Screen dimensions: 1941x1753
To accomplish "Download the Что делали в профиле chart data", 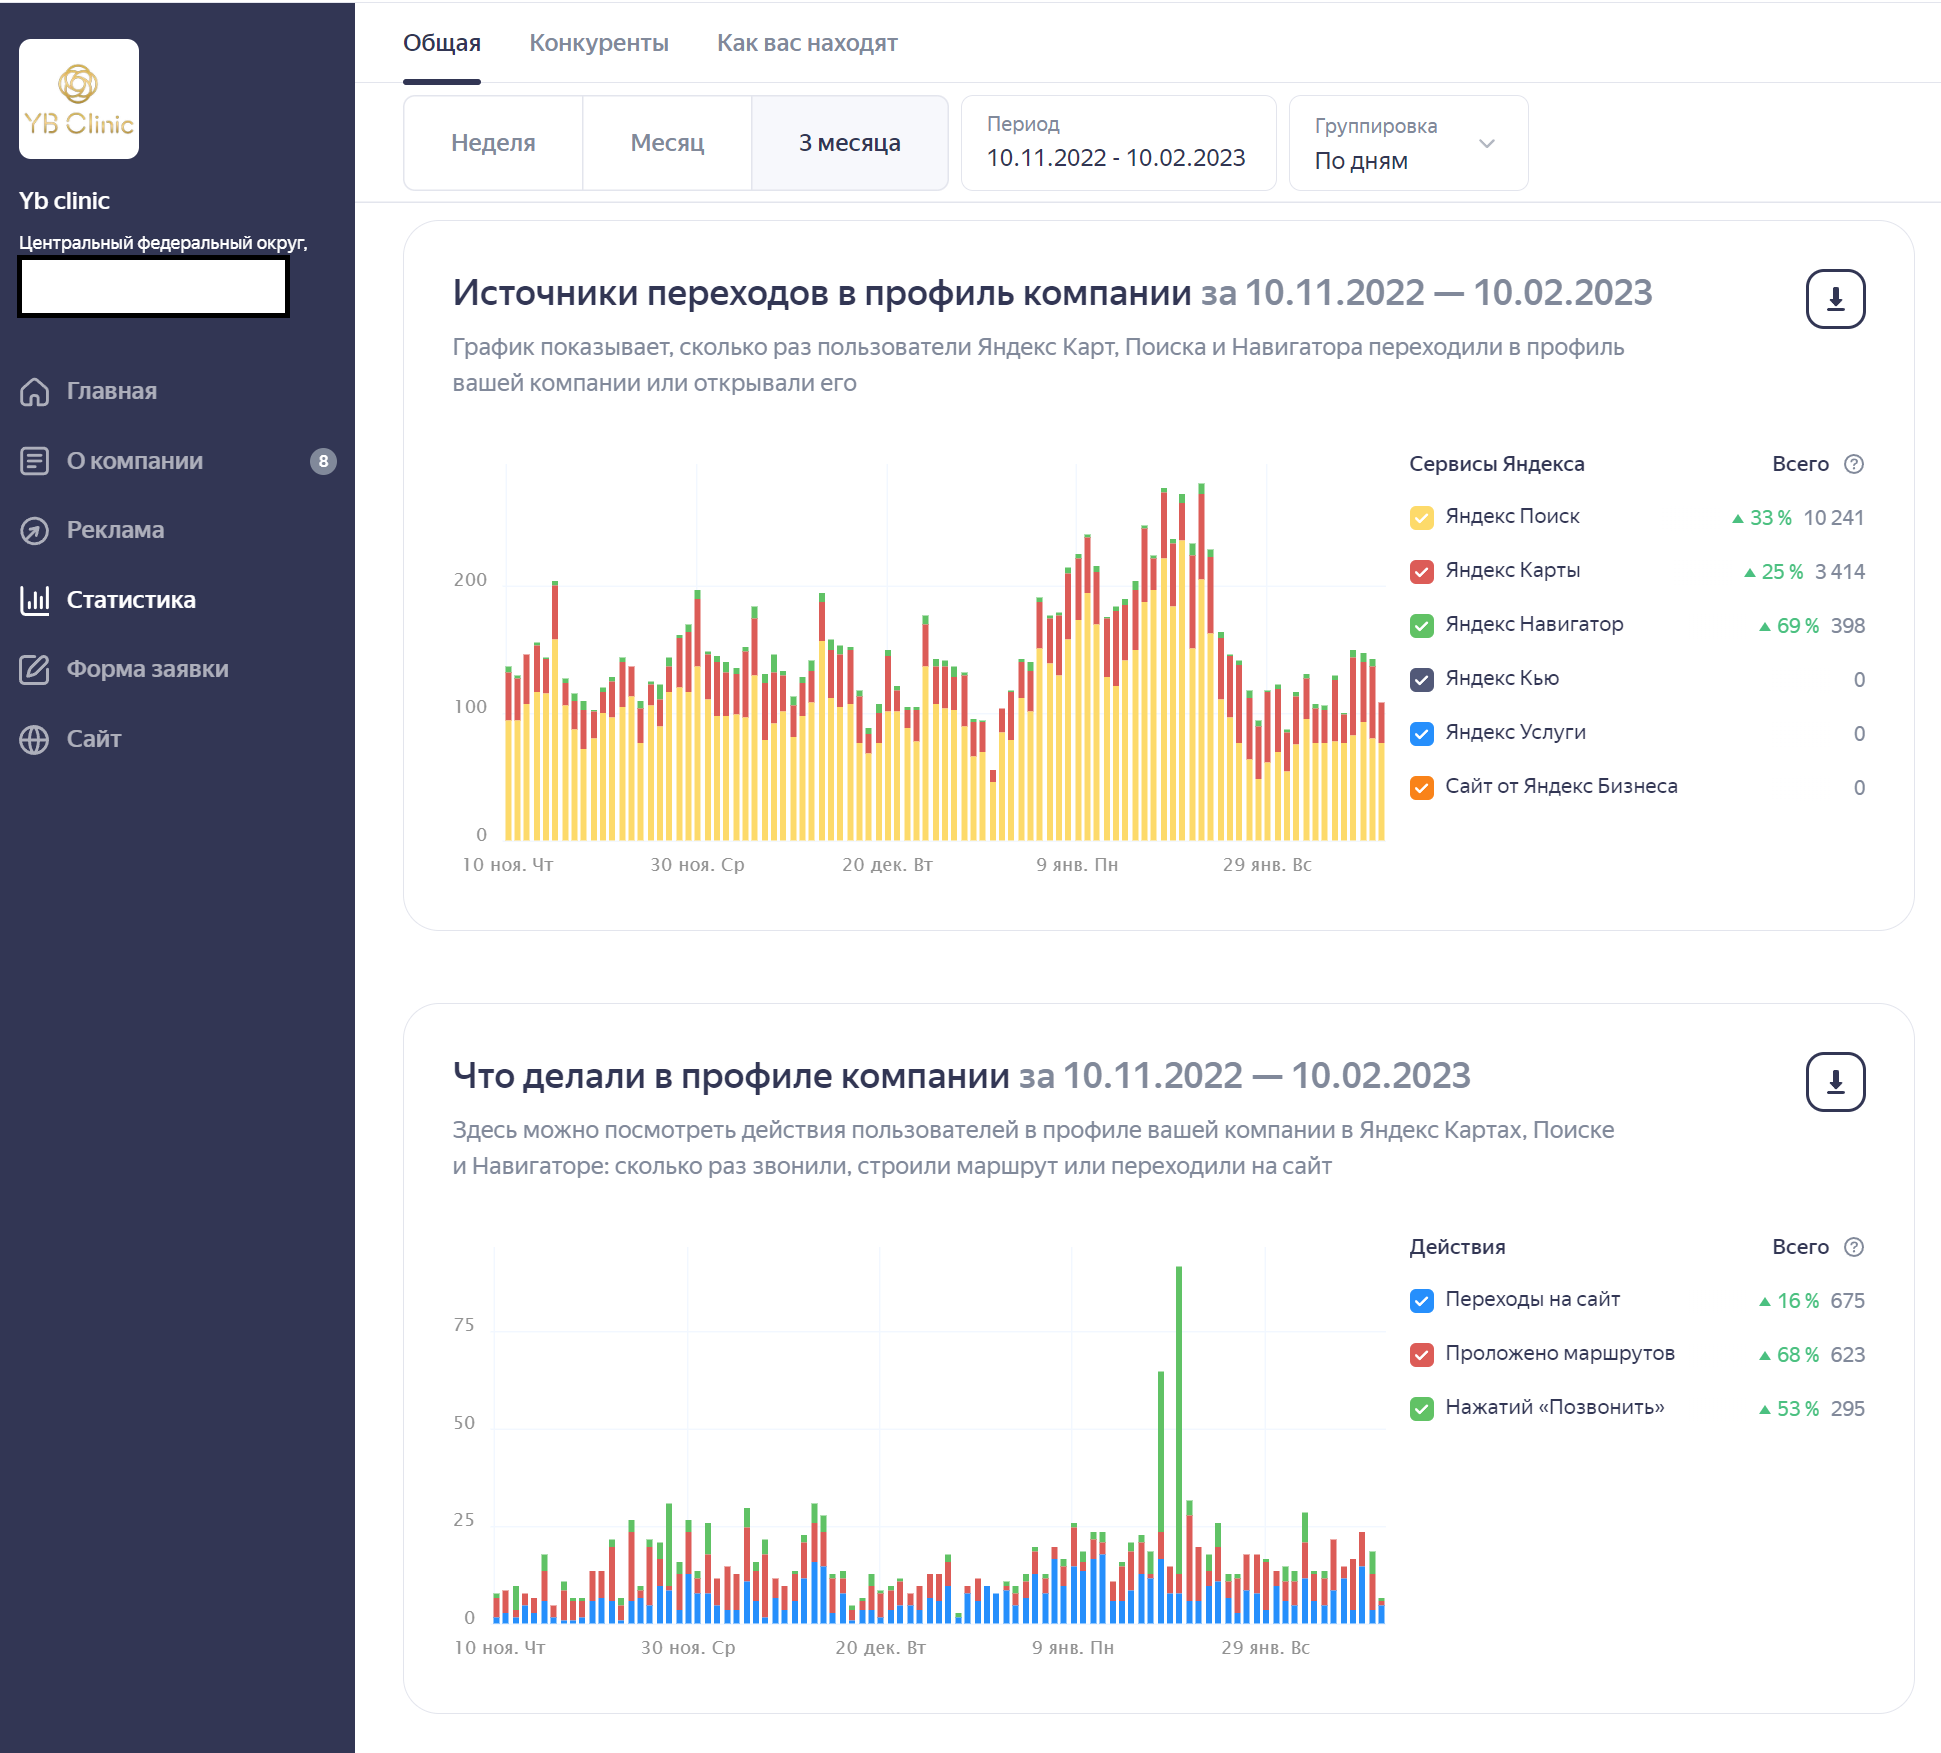I will pos(1835,1082).
